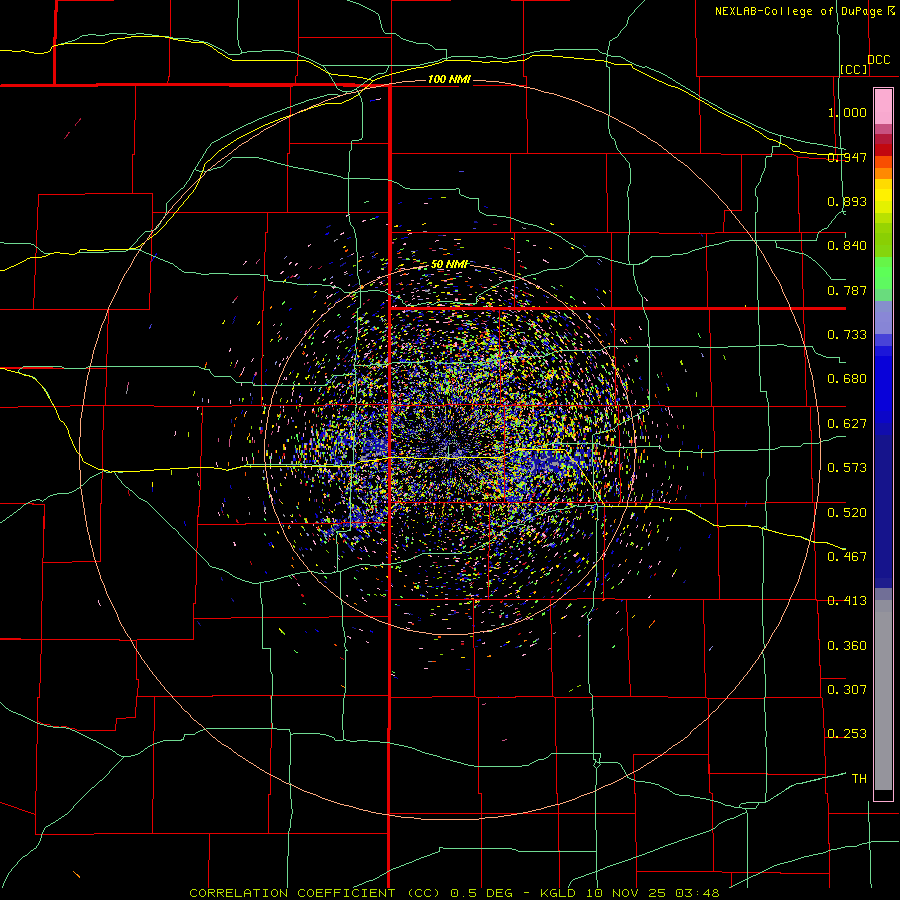
Task: Click the 0.413 scale value
Action: tap(847, 601)
